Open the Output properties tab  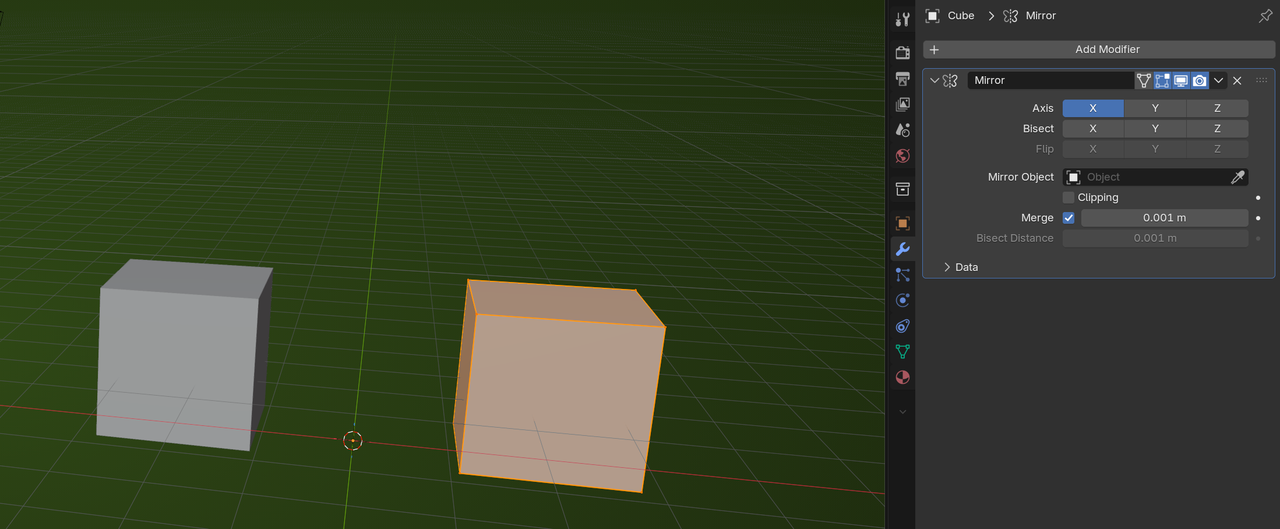click(902, 78)
